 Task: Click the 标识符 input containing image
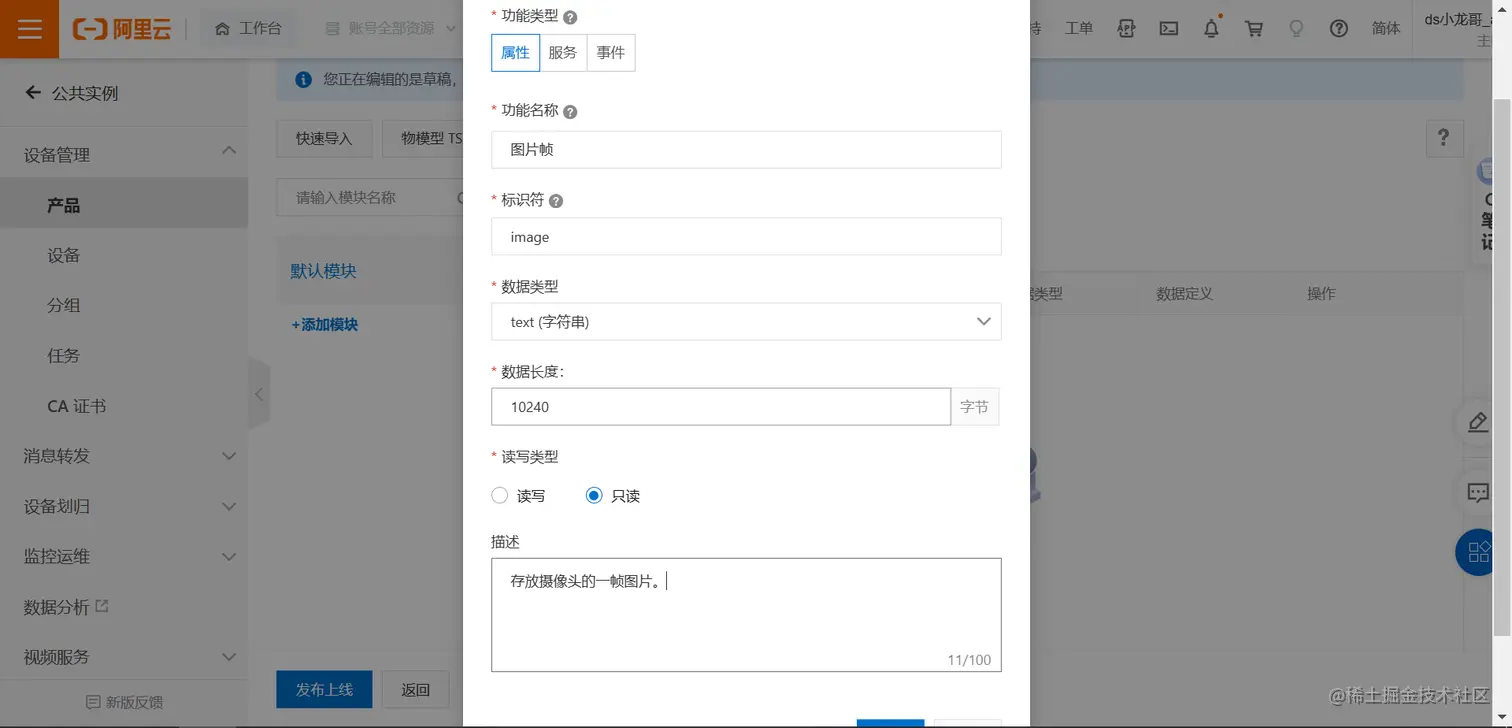click(x=746, y=237)
